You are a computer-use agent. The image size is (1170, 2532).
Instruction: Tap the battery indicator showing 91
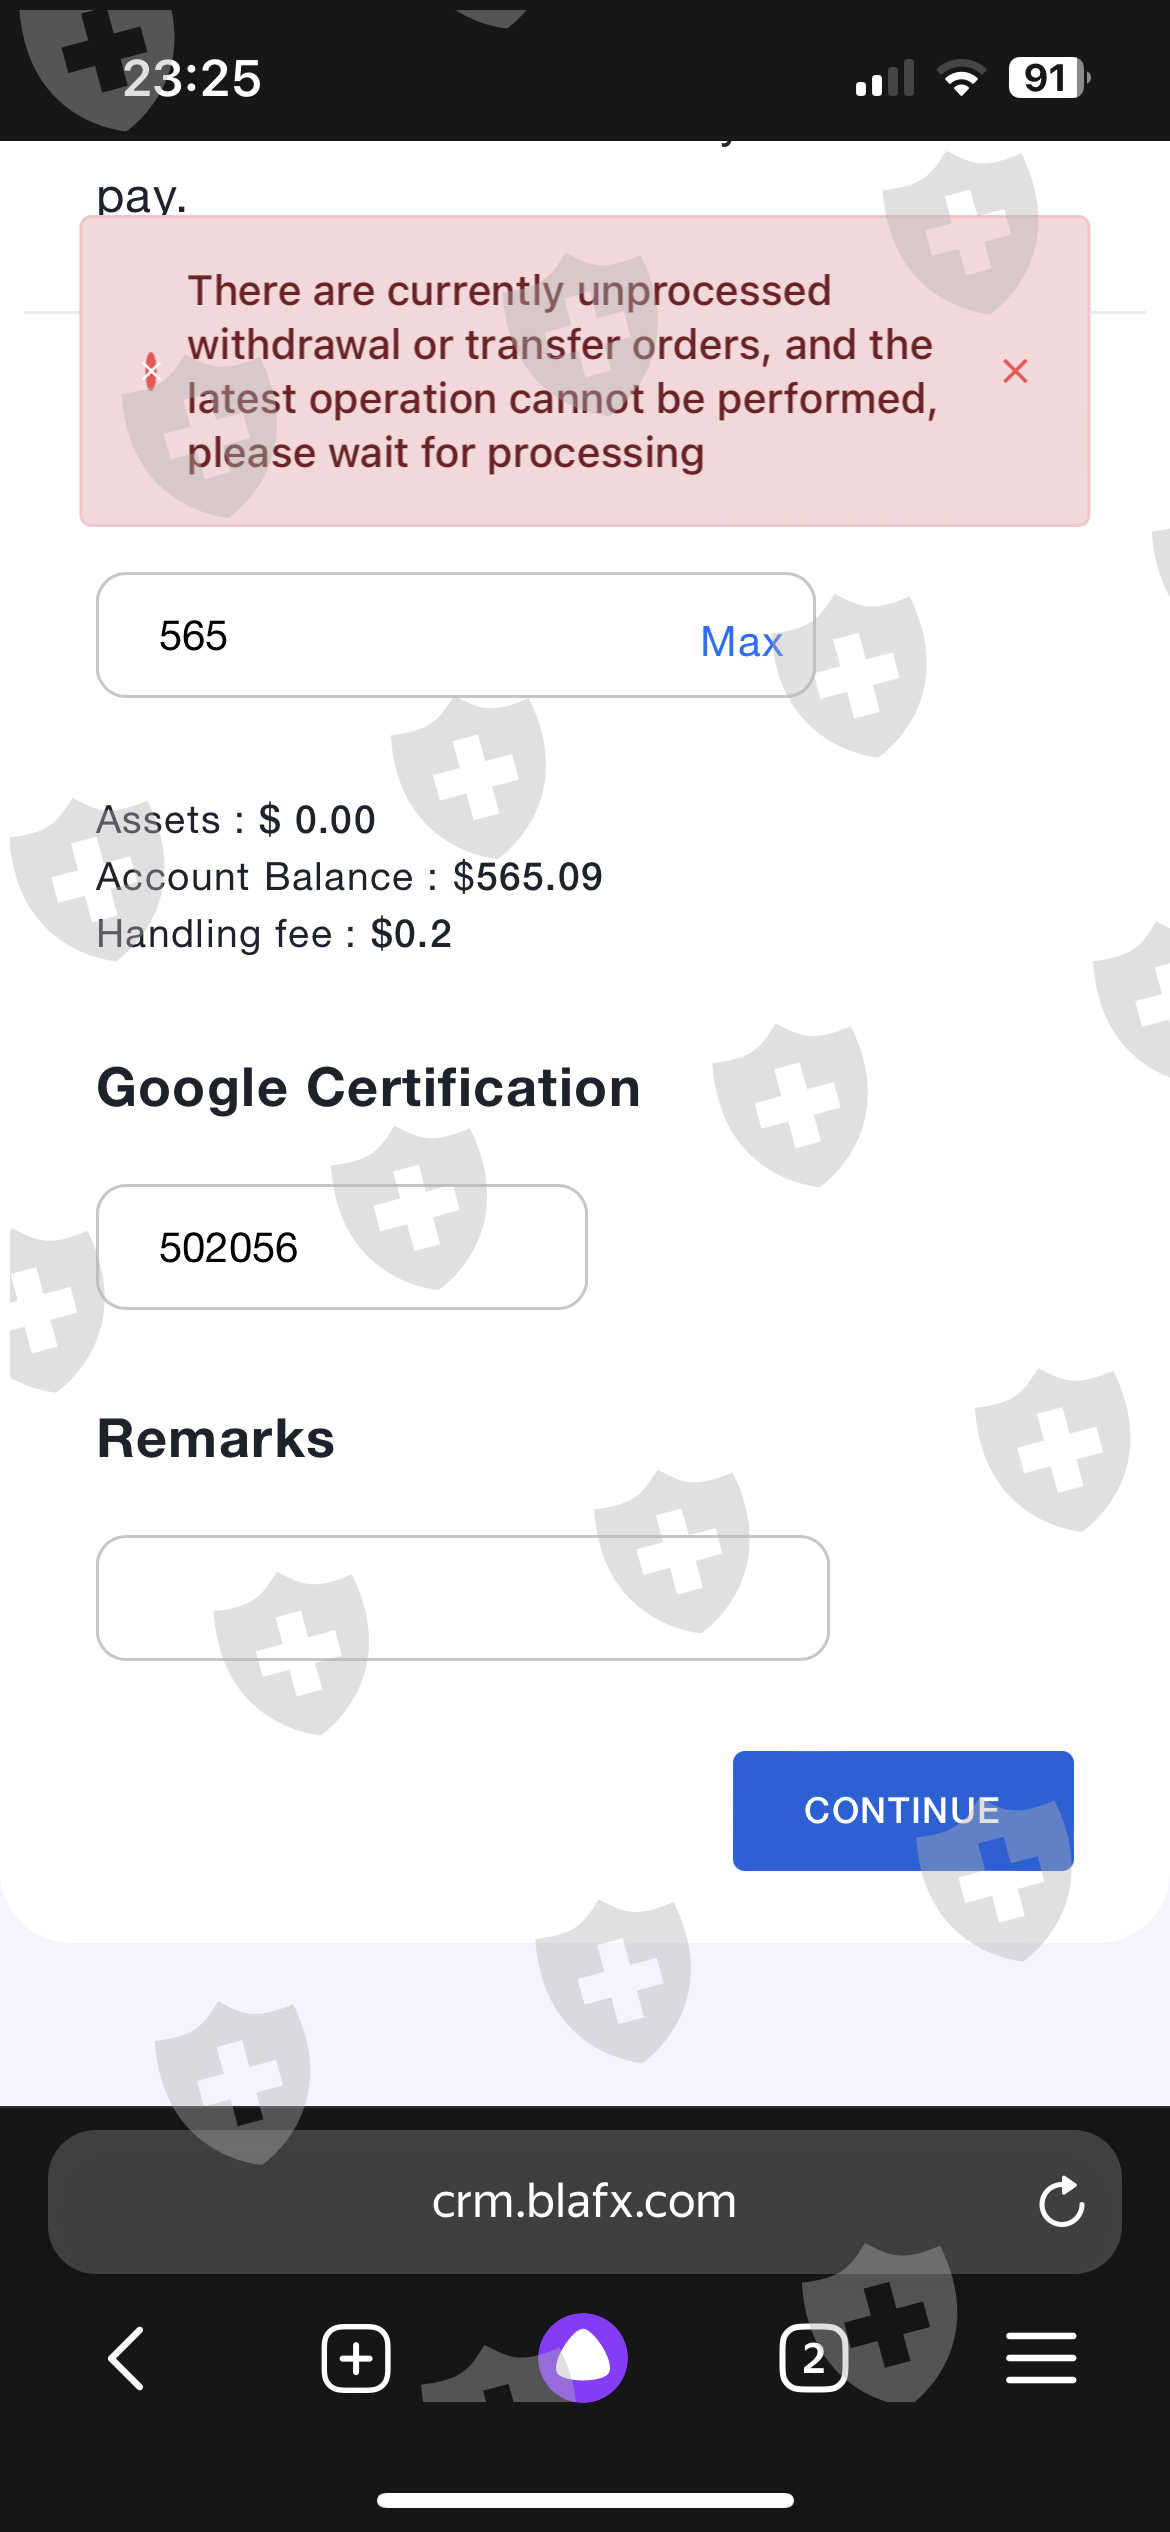pos(1048,78)
